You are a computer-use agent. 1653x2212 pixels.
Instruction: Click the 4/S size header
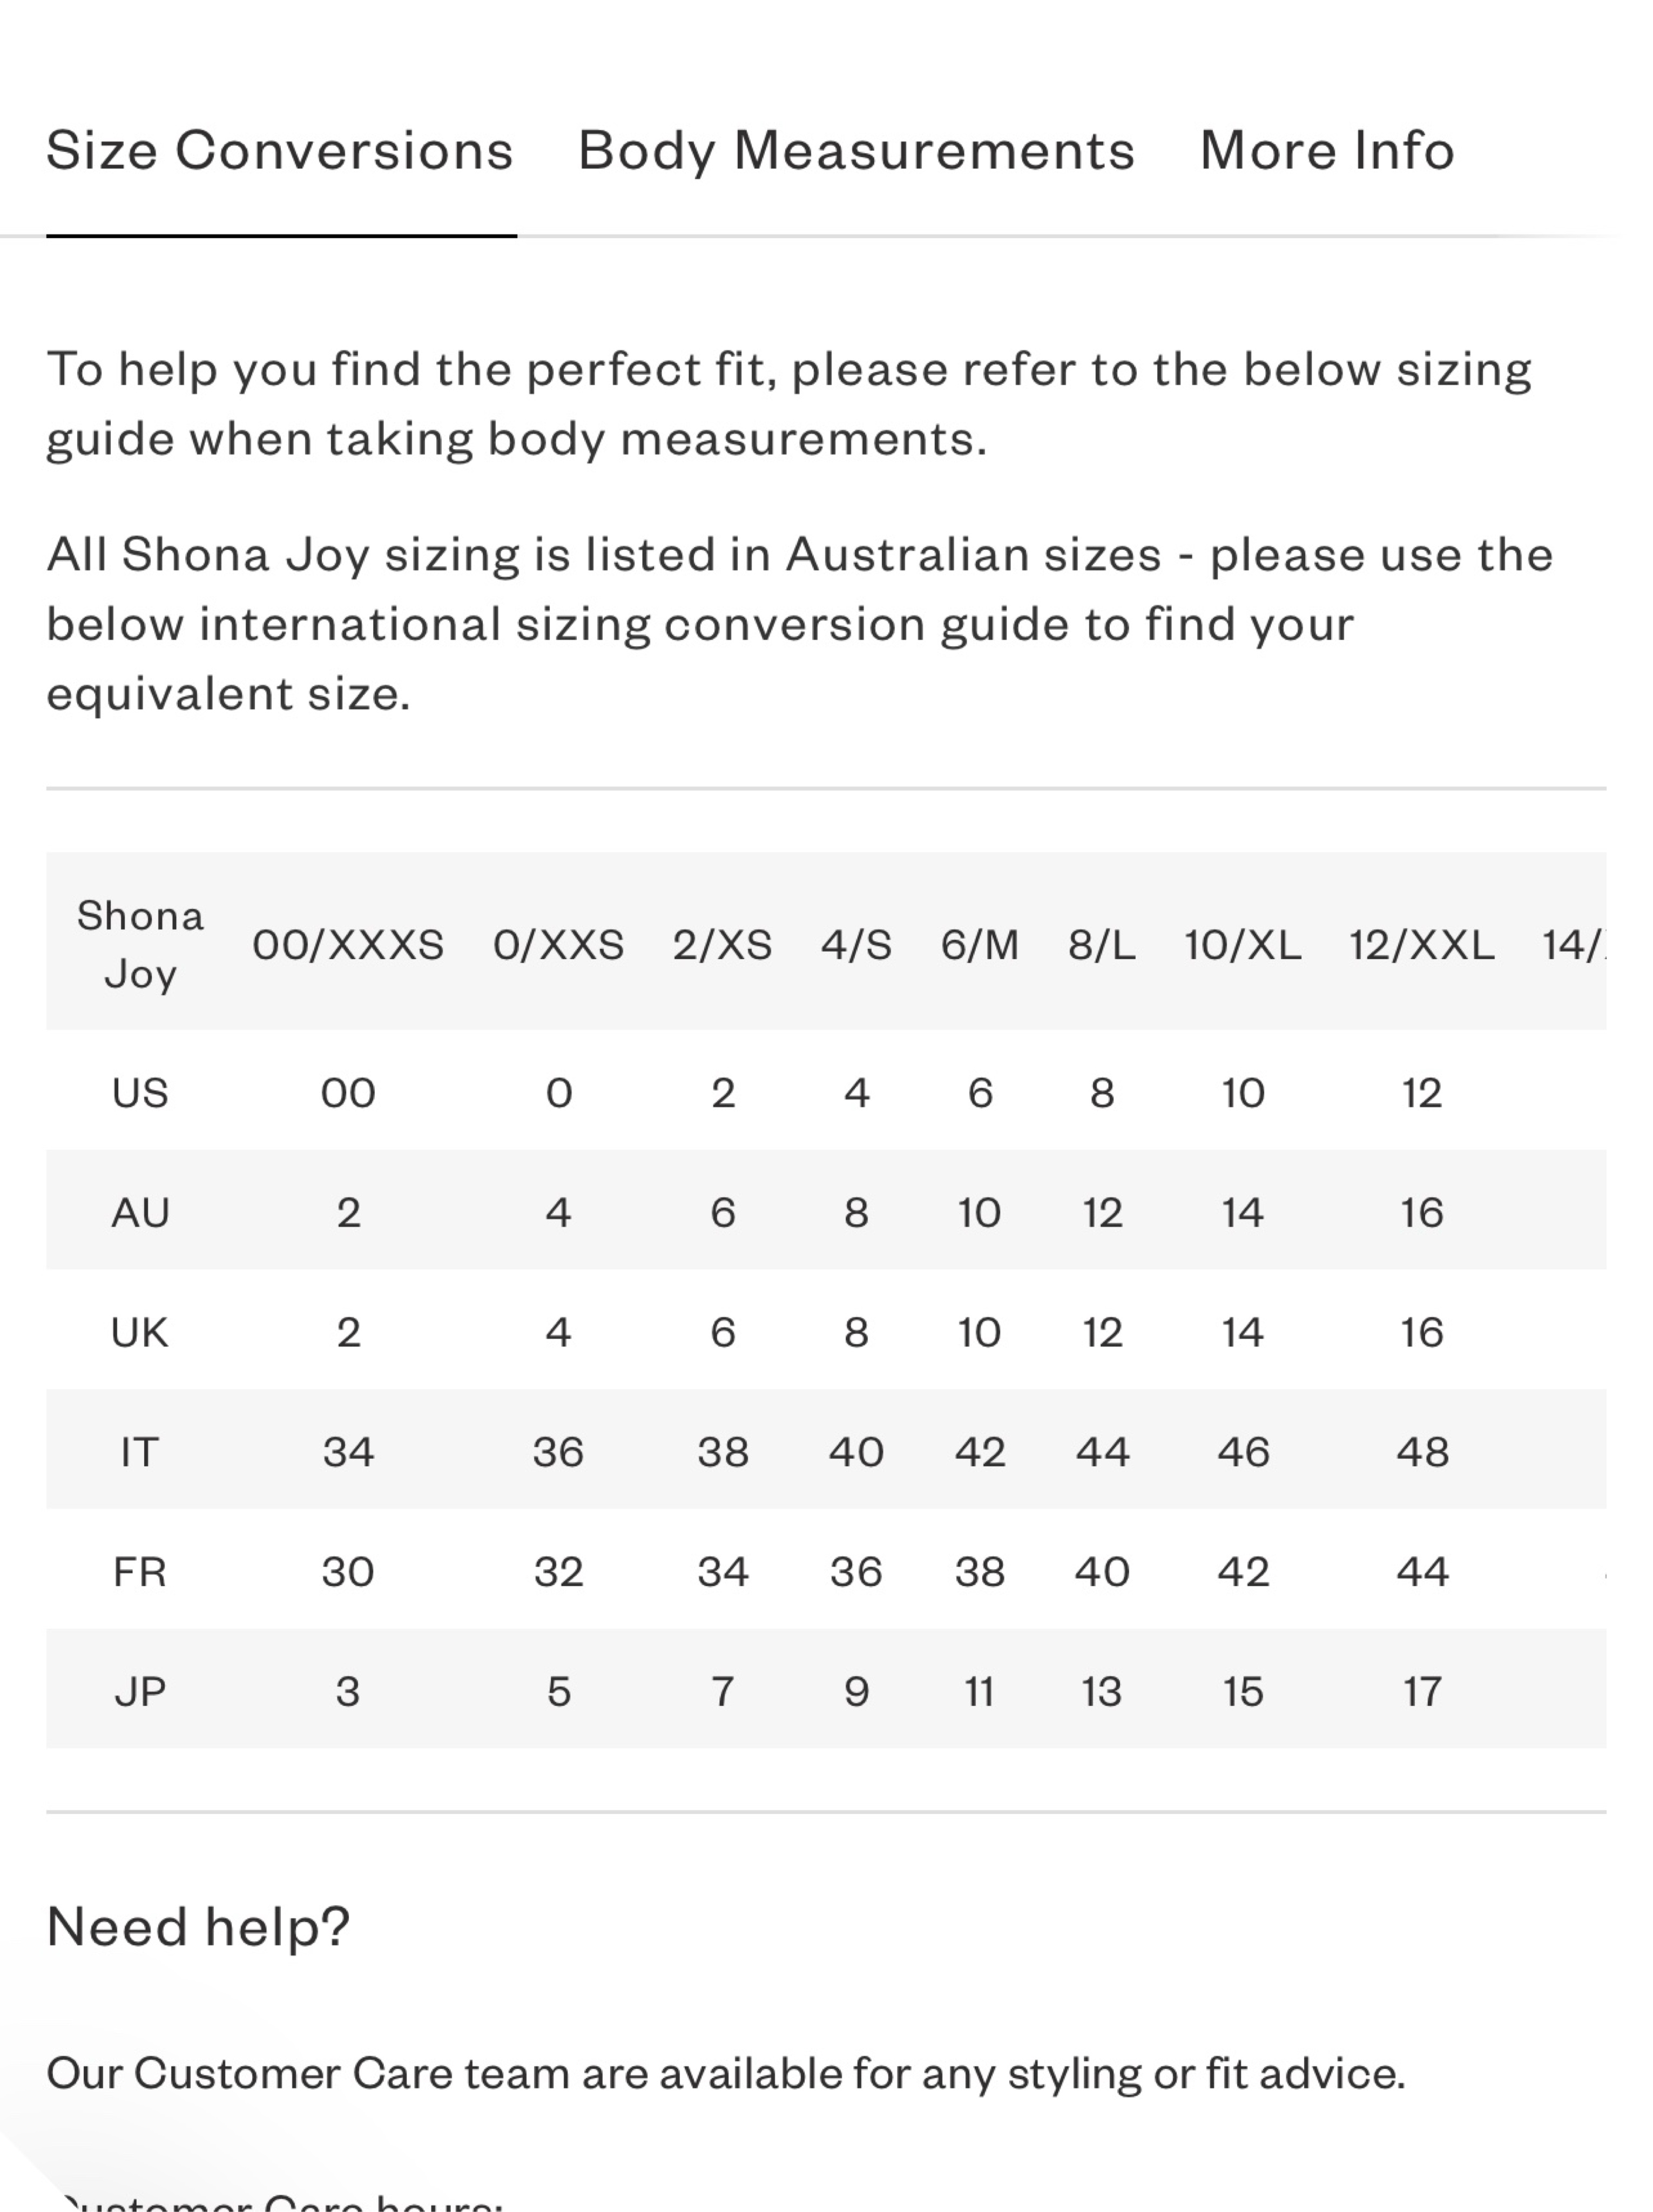856,945
